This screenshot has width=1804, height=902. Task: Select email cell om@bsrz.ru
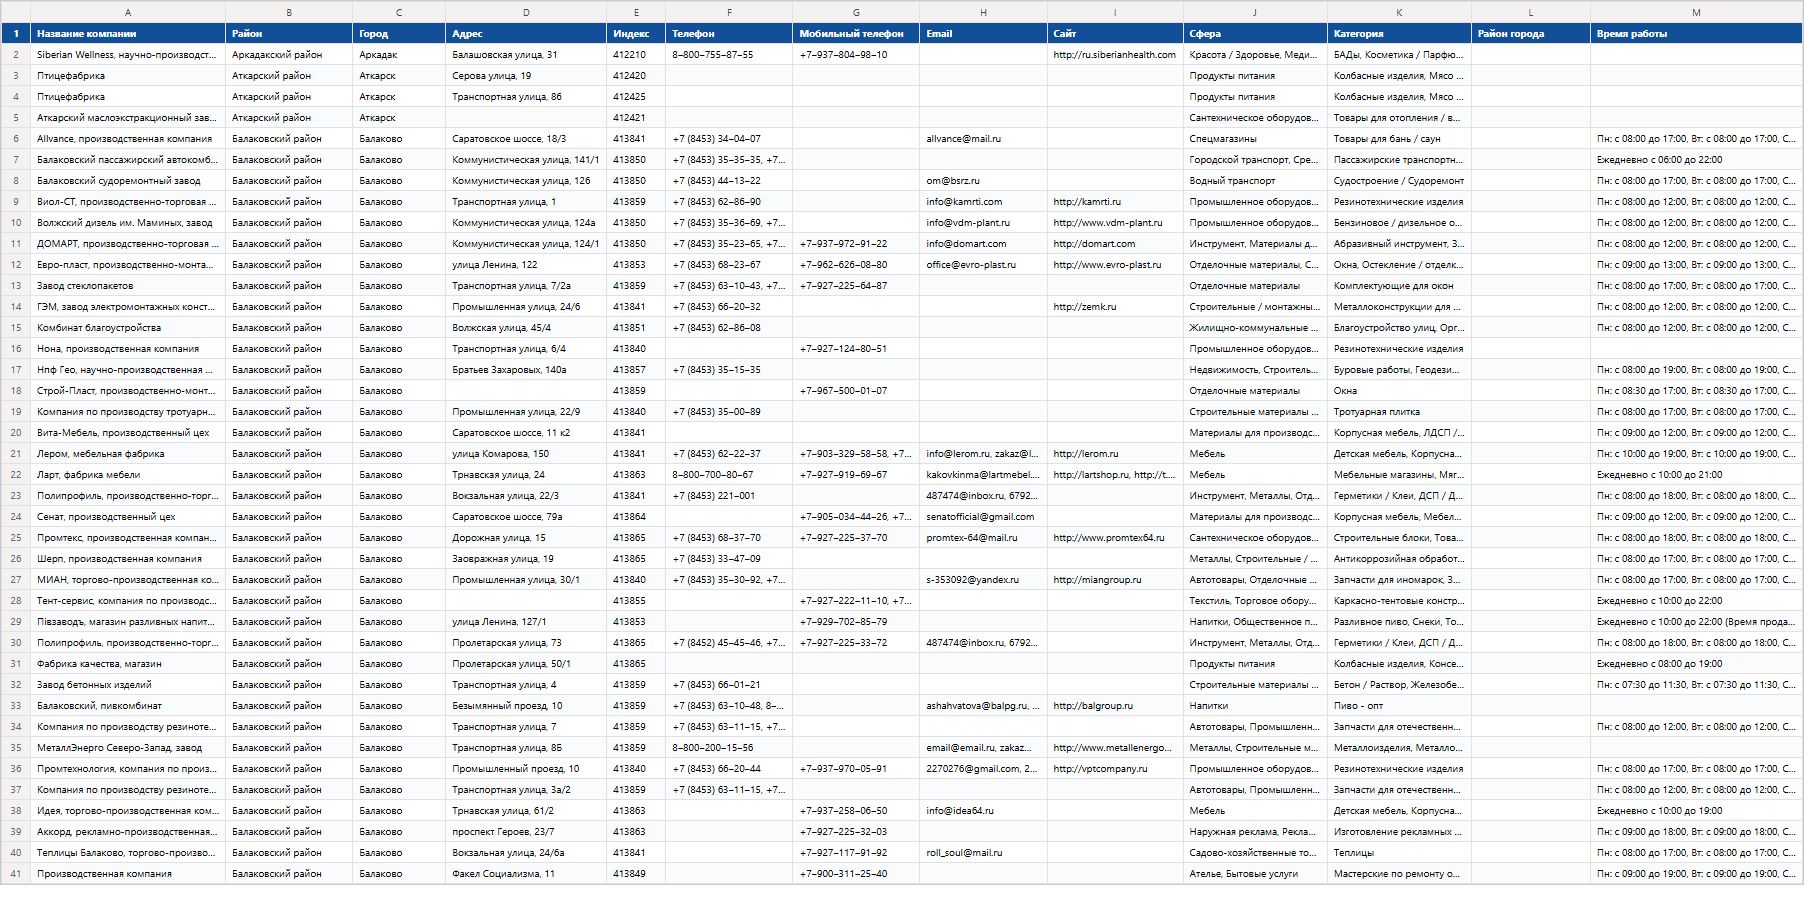coord(983,181)
